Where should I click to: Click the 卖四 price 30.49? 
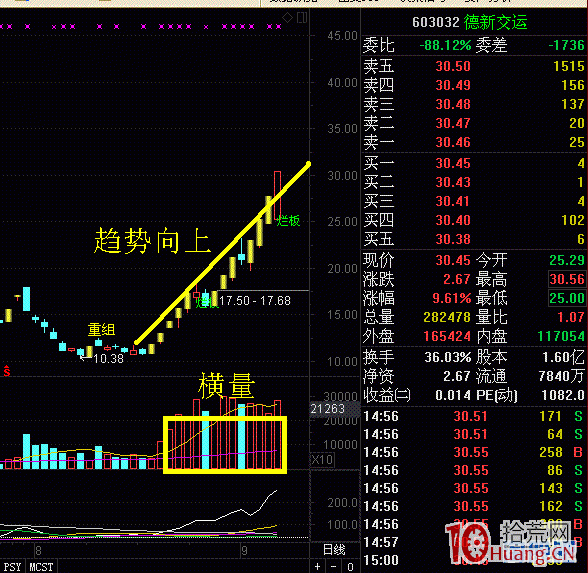pyautogui.click(x=453, y=86)
